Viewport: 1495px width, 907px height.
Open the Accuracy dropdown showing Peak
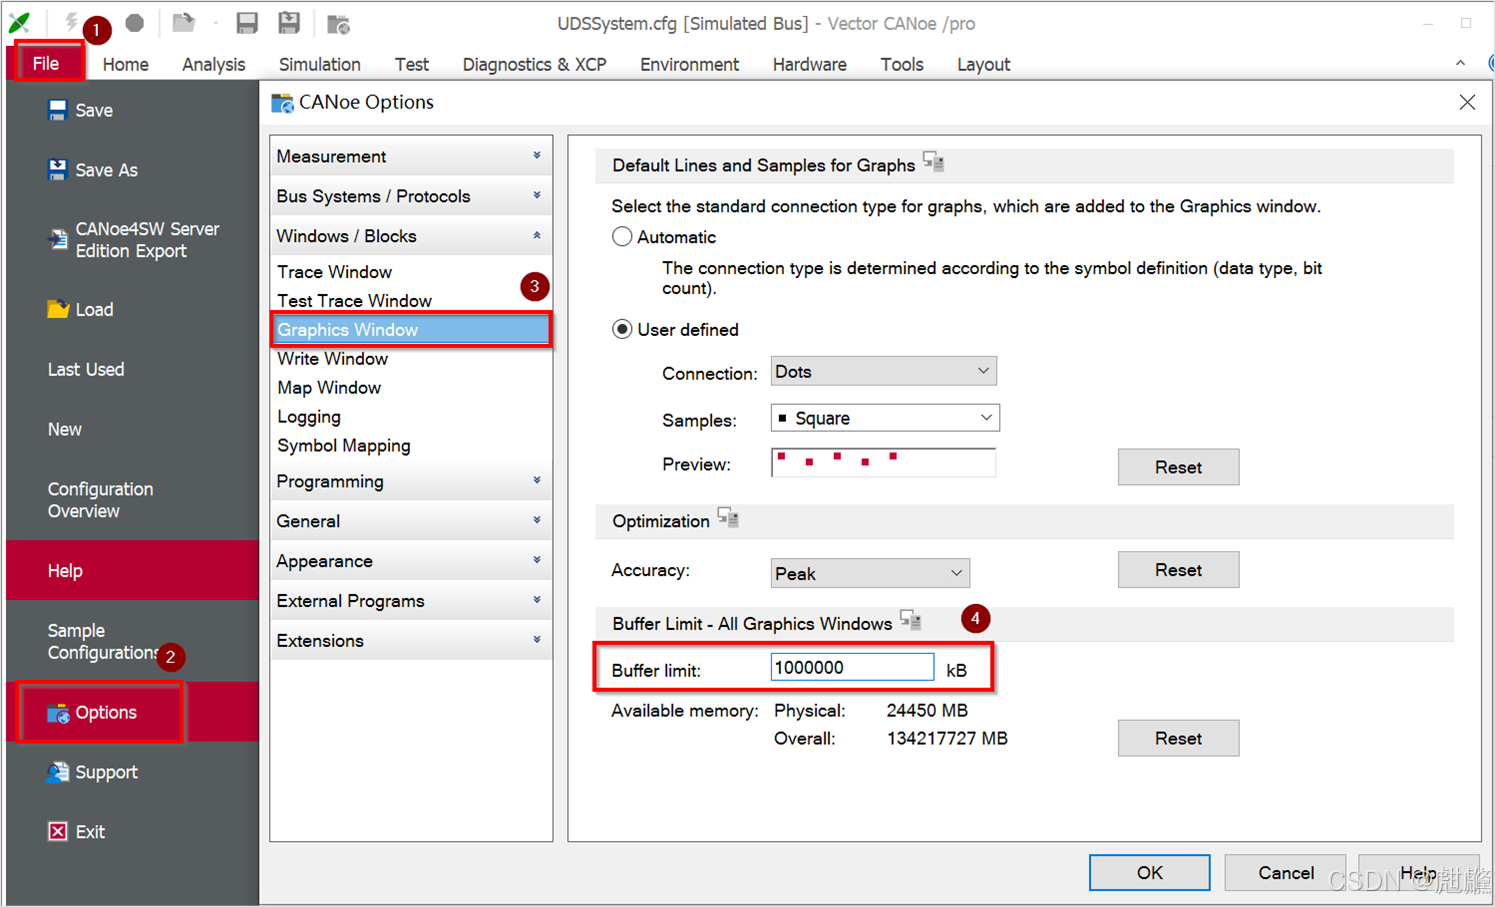[x=870, y=573]
